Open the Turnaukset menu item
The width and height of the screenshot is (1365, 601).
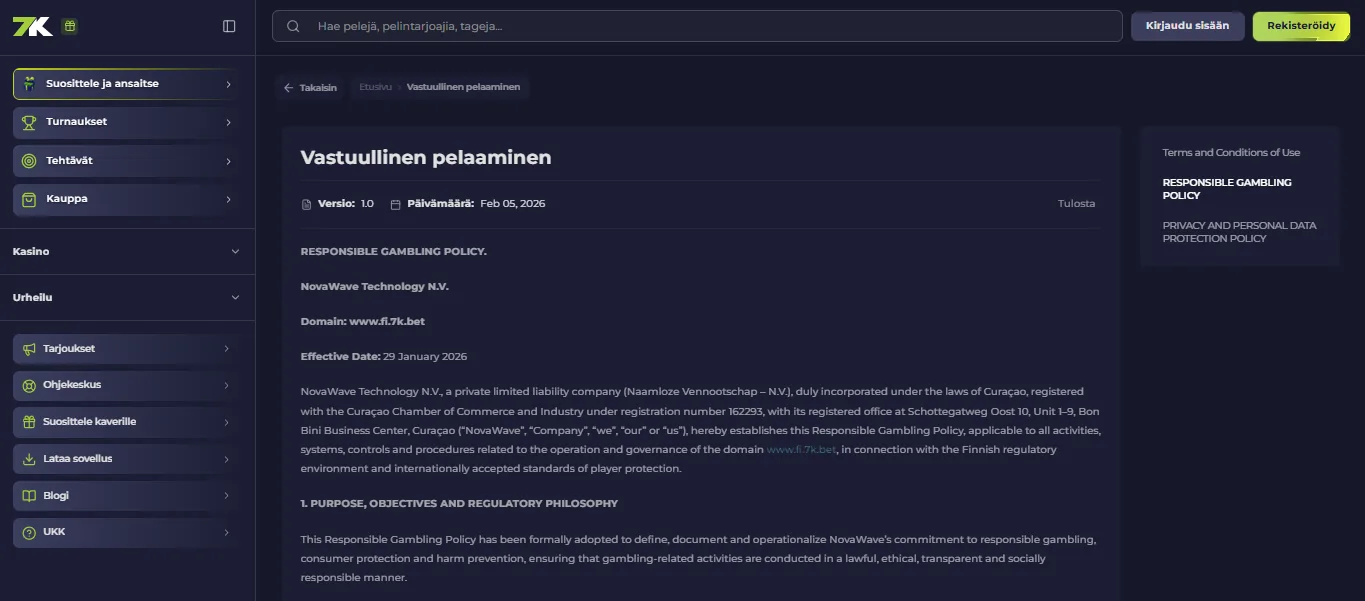pos(127,122)
